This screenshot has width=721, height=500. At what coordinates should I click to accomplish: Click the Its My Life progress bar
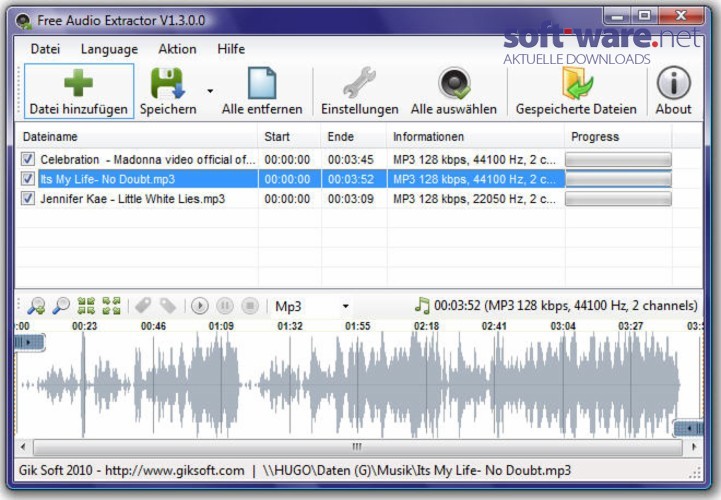618,179
